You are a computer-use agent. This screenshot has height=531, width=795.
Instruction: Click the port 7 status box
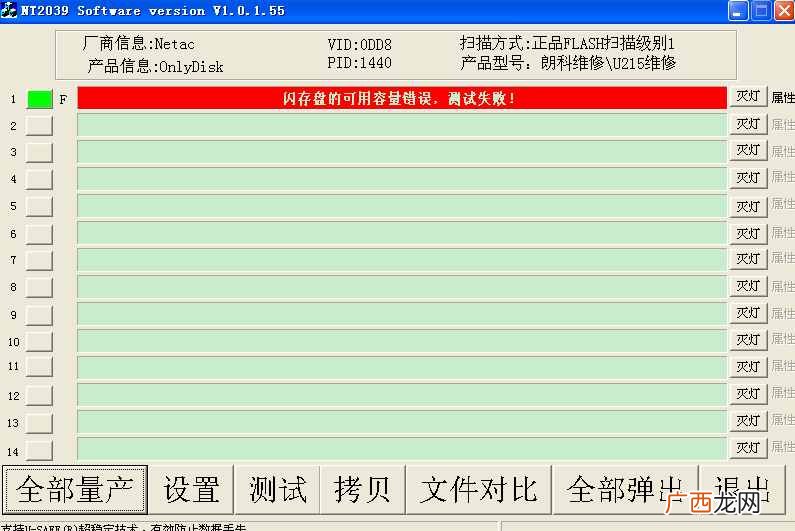coord(40,261)
